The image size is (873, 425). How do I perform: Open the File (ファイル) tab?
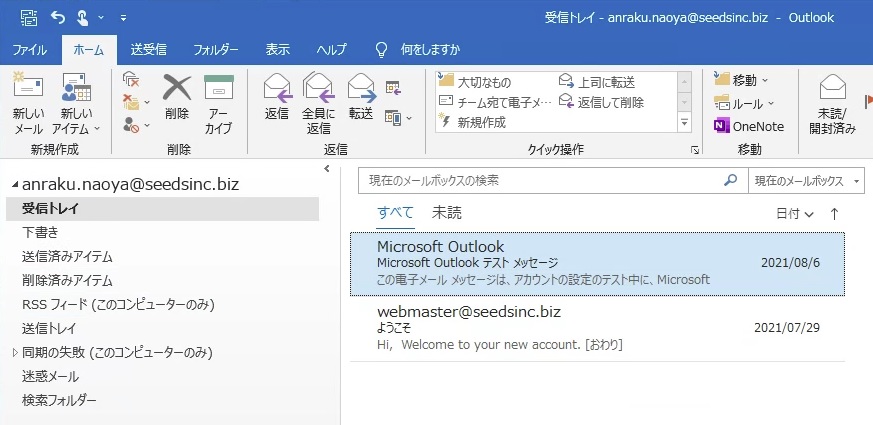(29, 49)
